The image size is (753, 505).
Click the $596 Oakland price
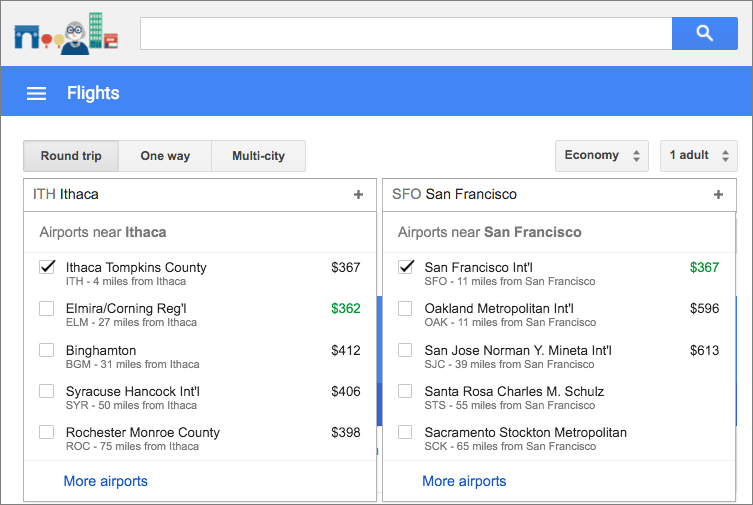click(704, 308)
